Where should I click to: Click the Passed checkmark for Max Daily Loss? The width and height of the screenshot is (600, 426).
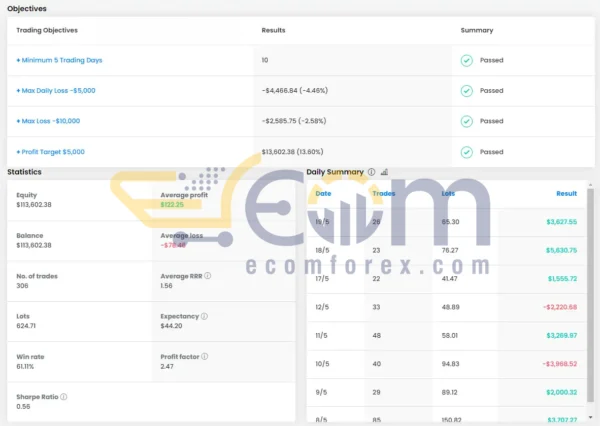click(466, 90)
